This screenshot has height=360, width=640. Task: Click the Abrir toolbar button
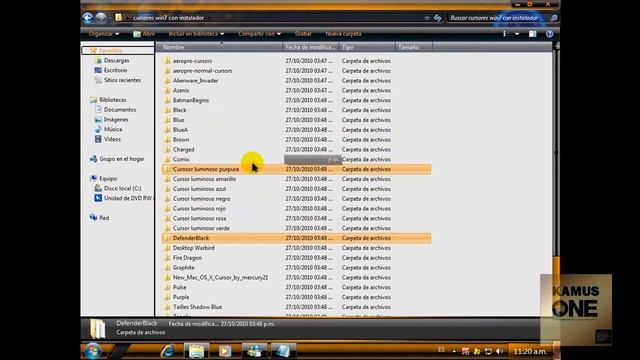pyautogui.click(x=144, y=34)
